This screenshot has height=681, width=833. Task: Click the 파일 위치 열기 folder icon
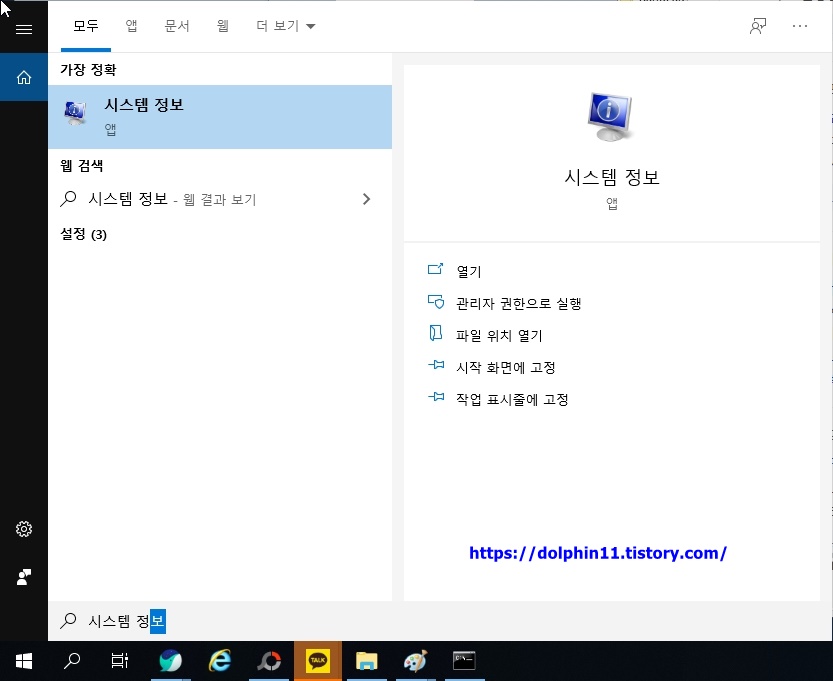point(436,334)
